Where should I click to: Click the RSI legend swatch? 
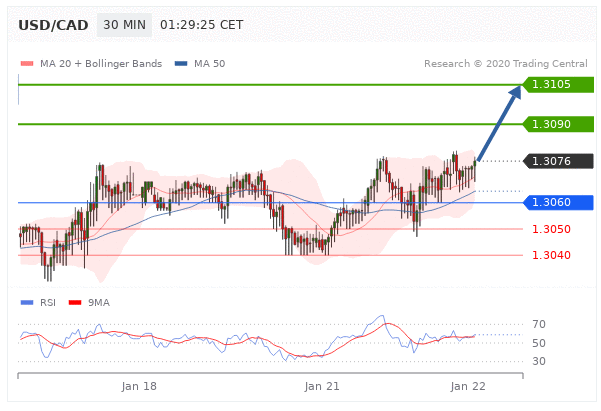coord(27,302)
